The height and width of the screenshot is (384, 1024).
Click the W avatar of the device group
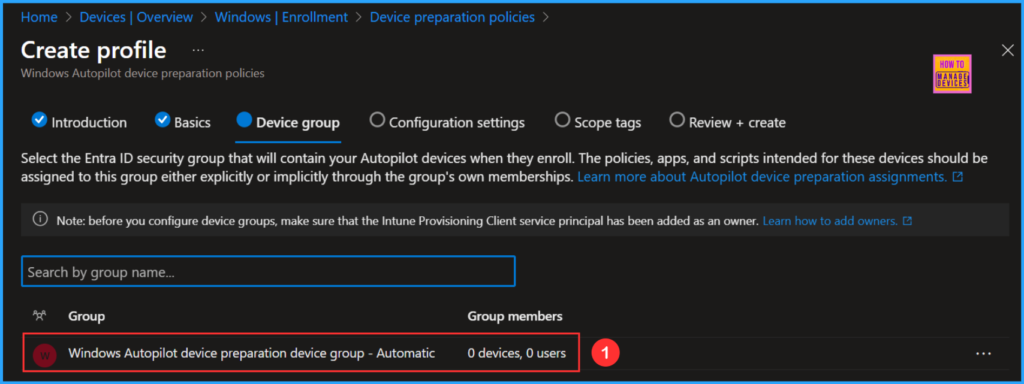tap(44, 355)
